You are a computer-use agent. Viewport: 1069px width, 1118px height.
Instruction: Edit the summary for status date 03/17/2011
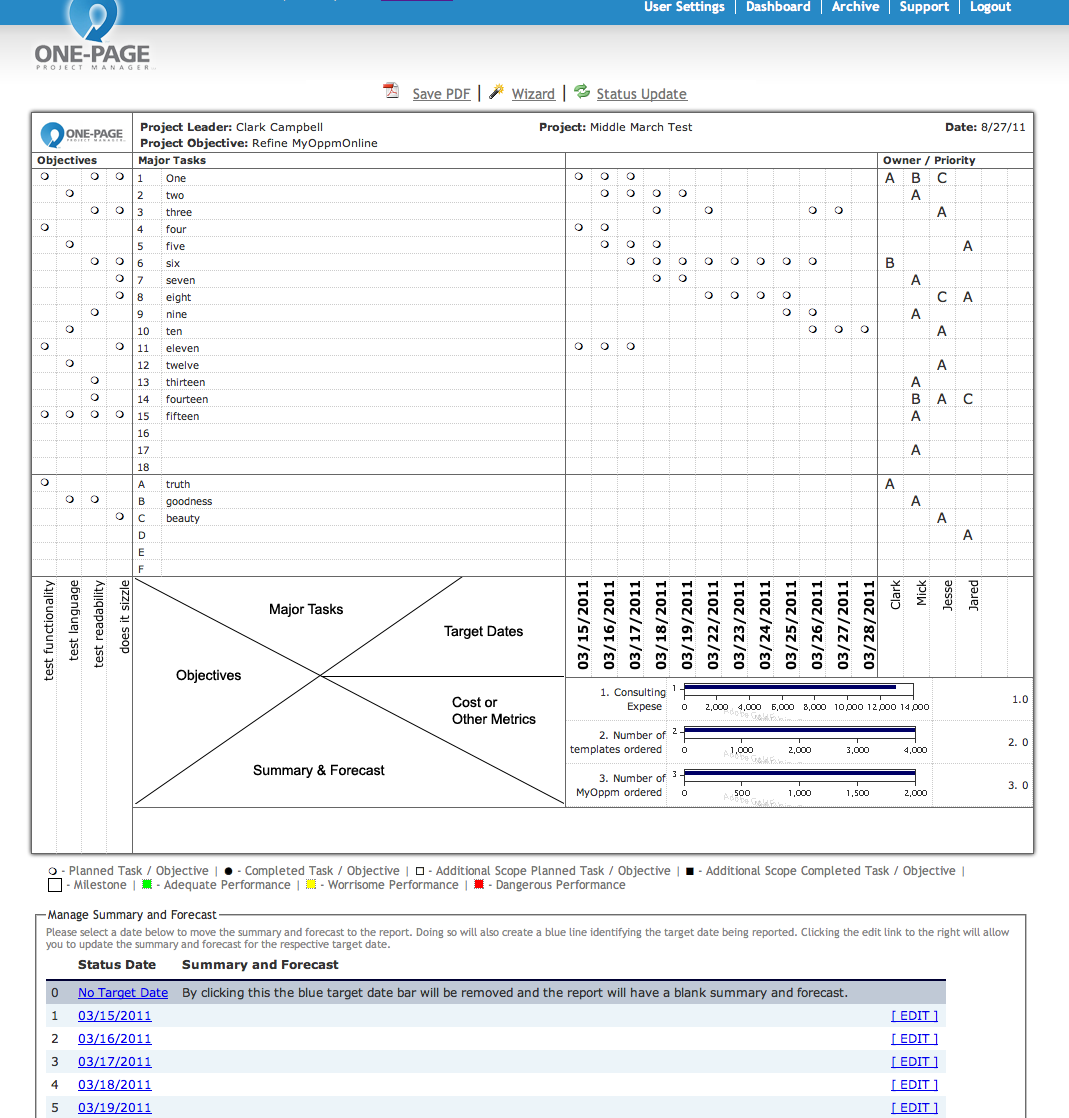click(x=914, y=1062)
